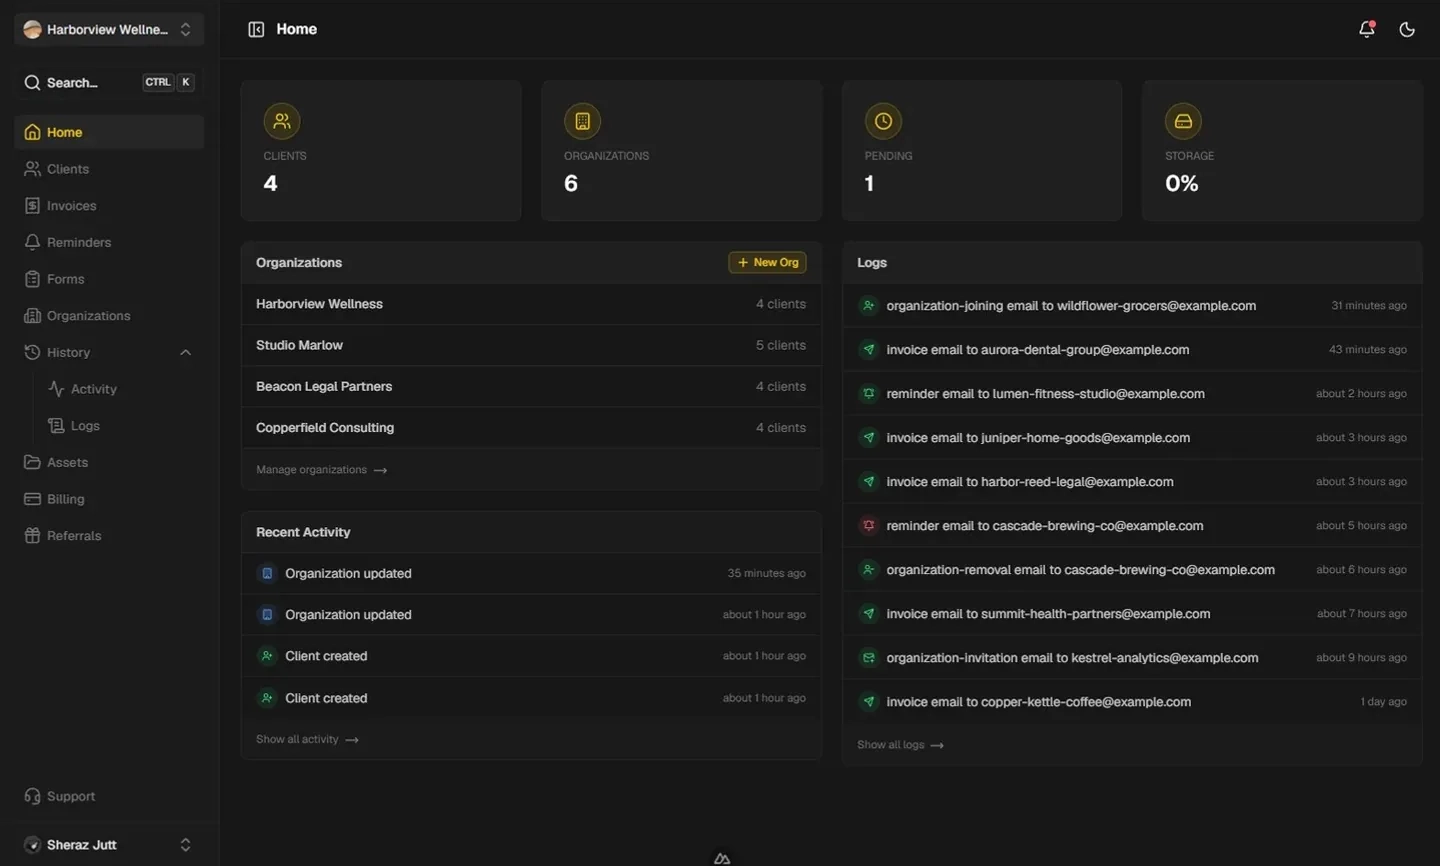
Task: Click the Storage drive icon
Action: click(x=1183, y=121)
